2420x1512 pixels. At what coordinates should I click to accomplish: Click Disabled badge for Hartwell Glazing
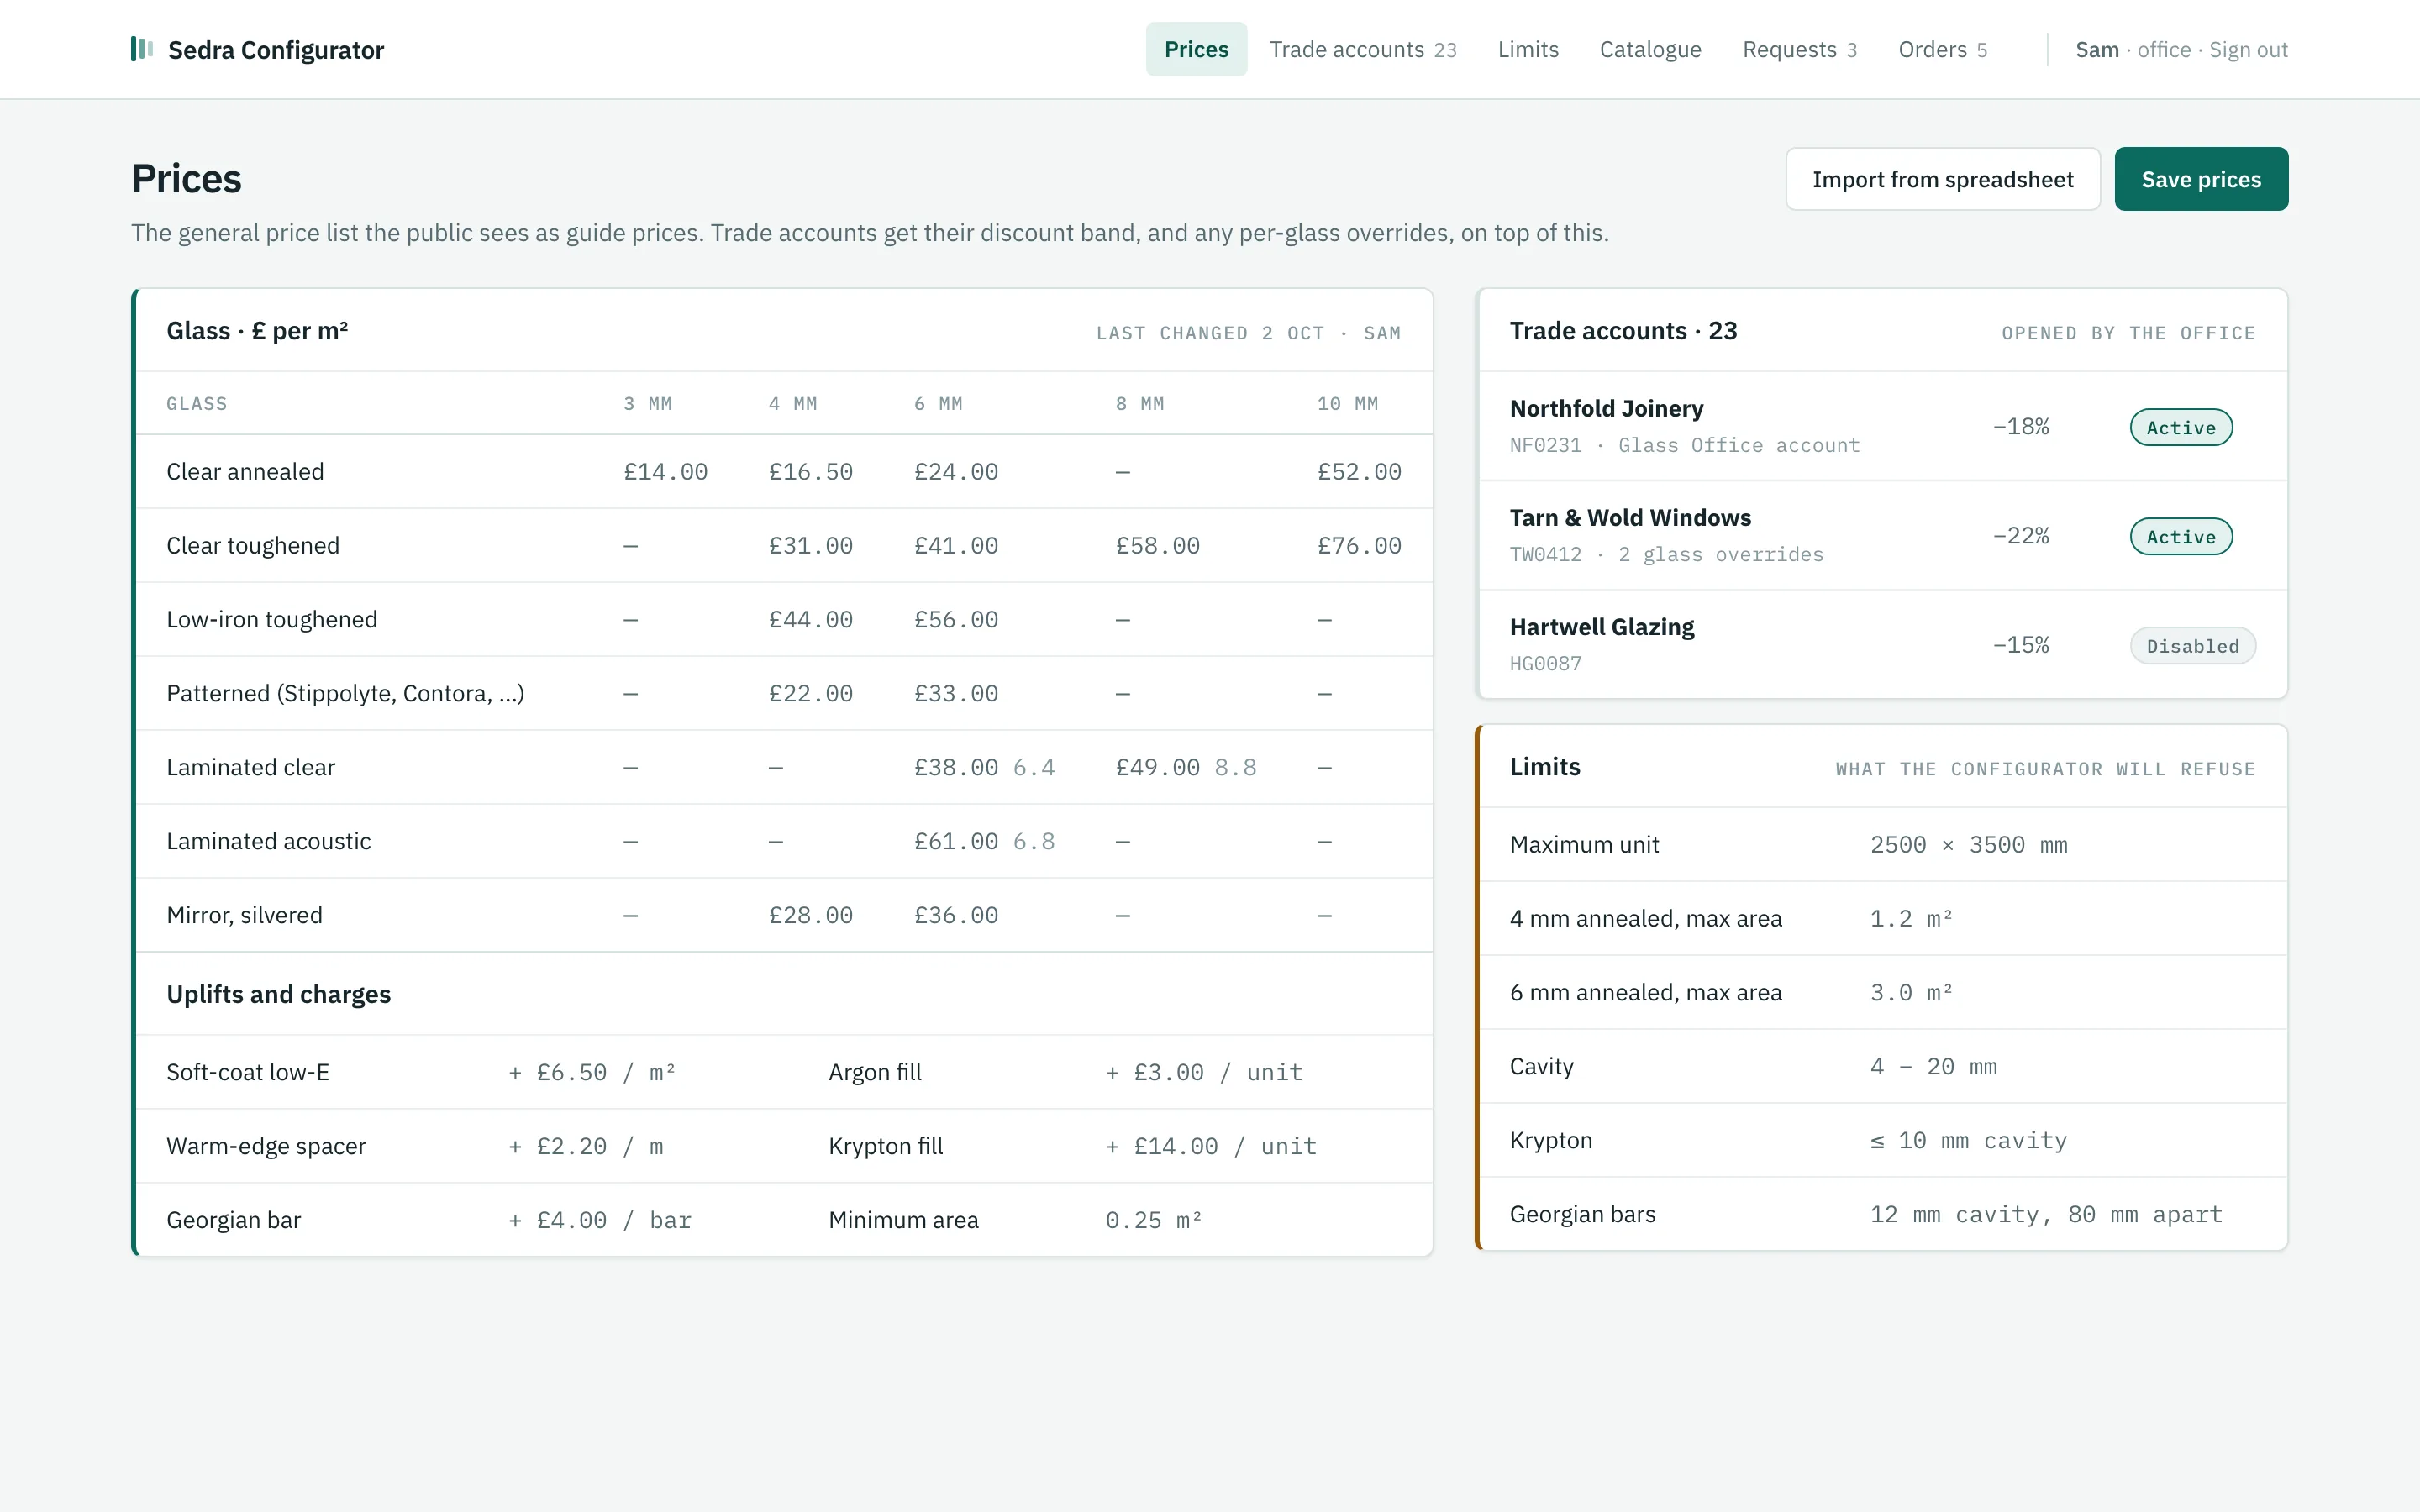tap(2193, 646)
